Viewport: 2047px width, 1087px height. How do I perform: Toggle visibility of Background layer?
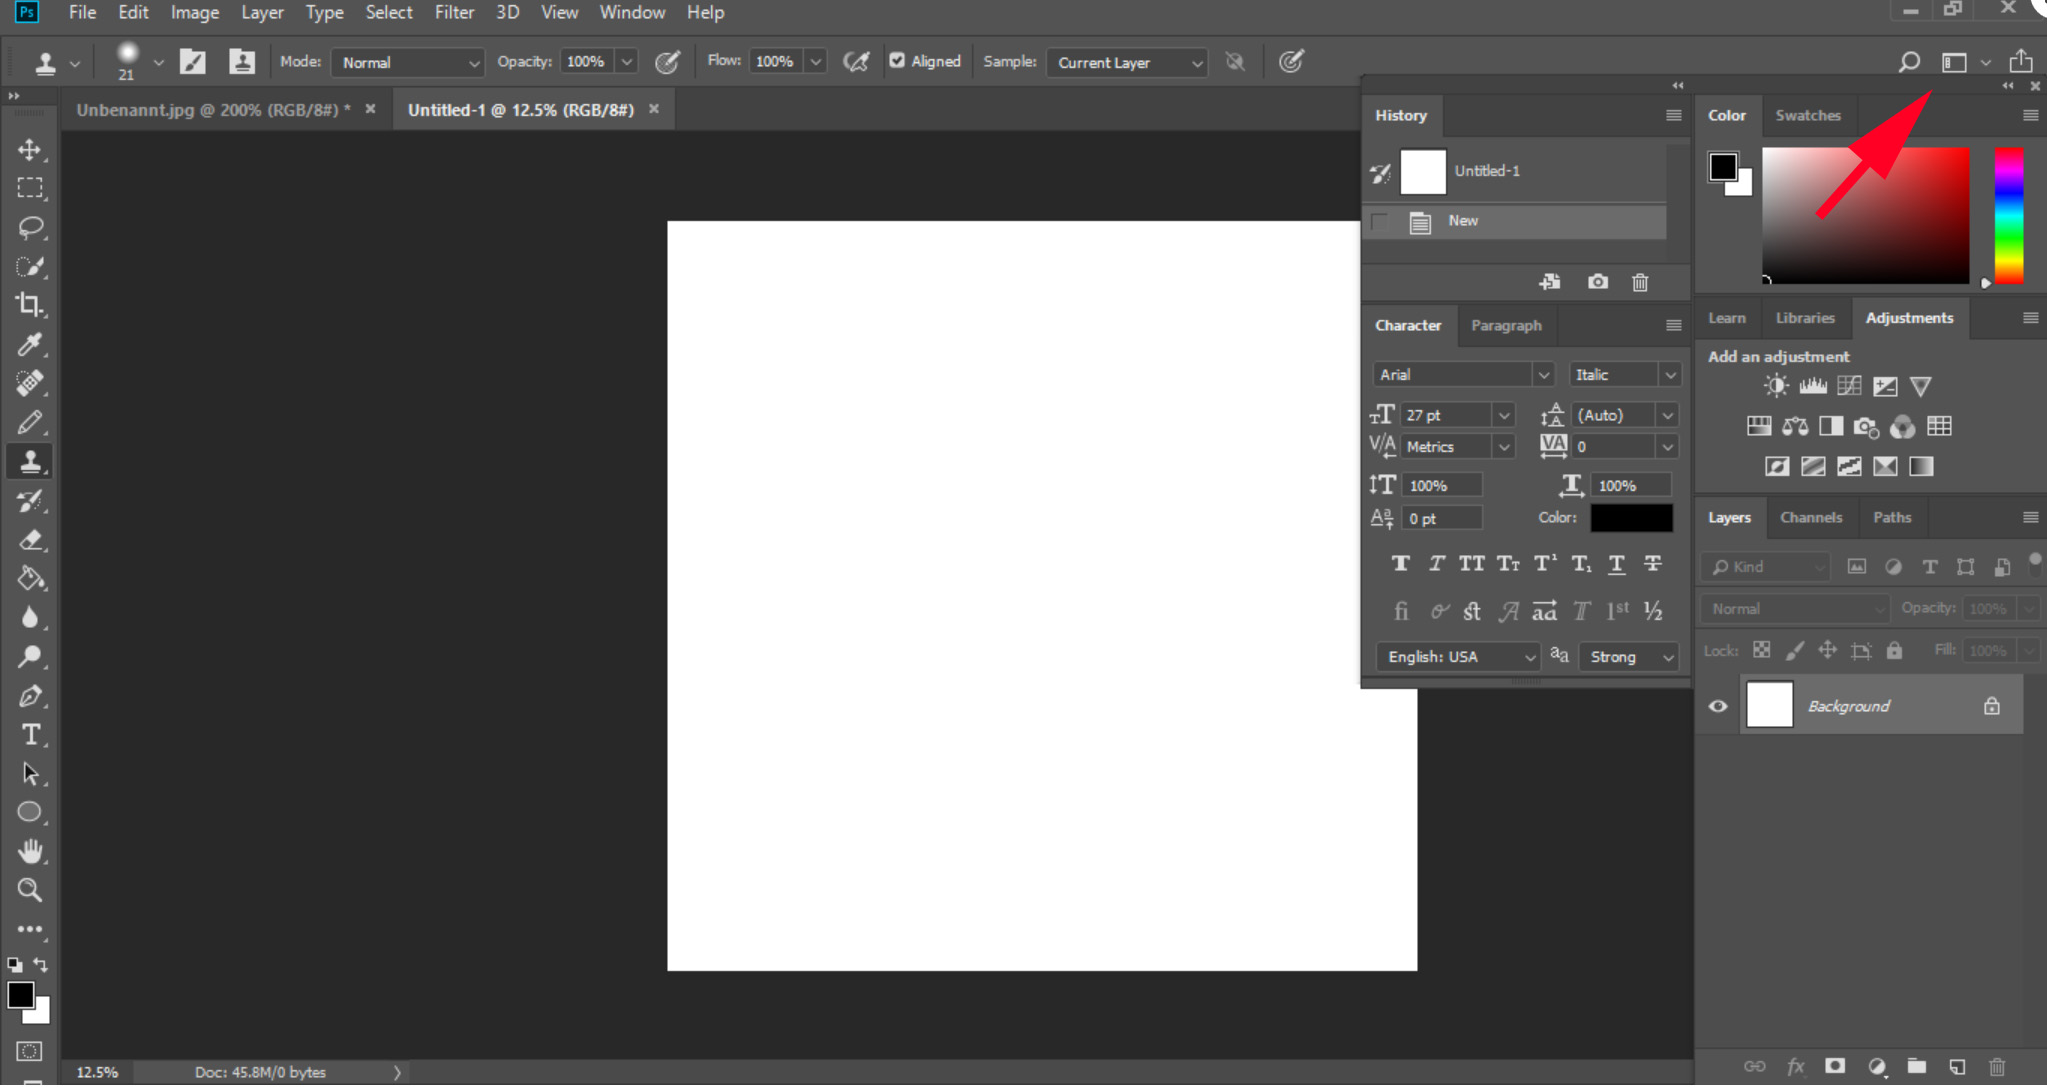1717,704
